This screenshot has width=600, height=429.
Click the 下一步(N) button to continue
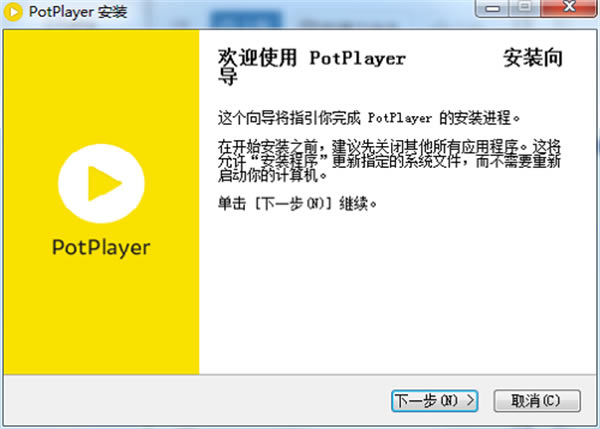click(x=435, y=401)
